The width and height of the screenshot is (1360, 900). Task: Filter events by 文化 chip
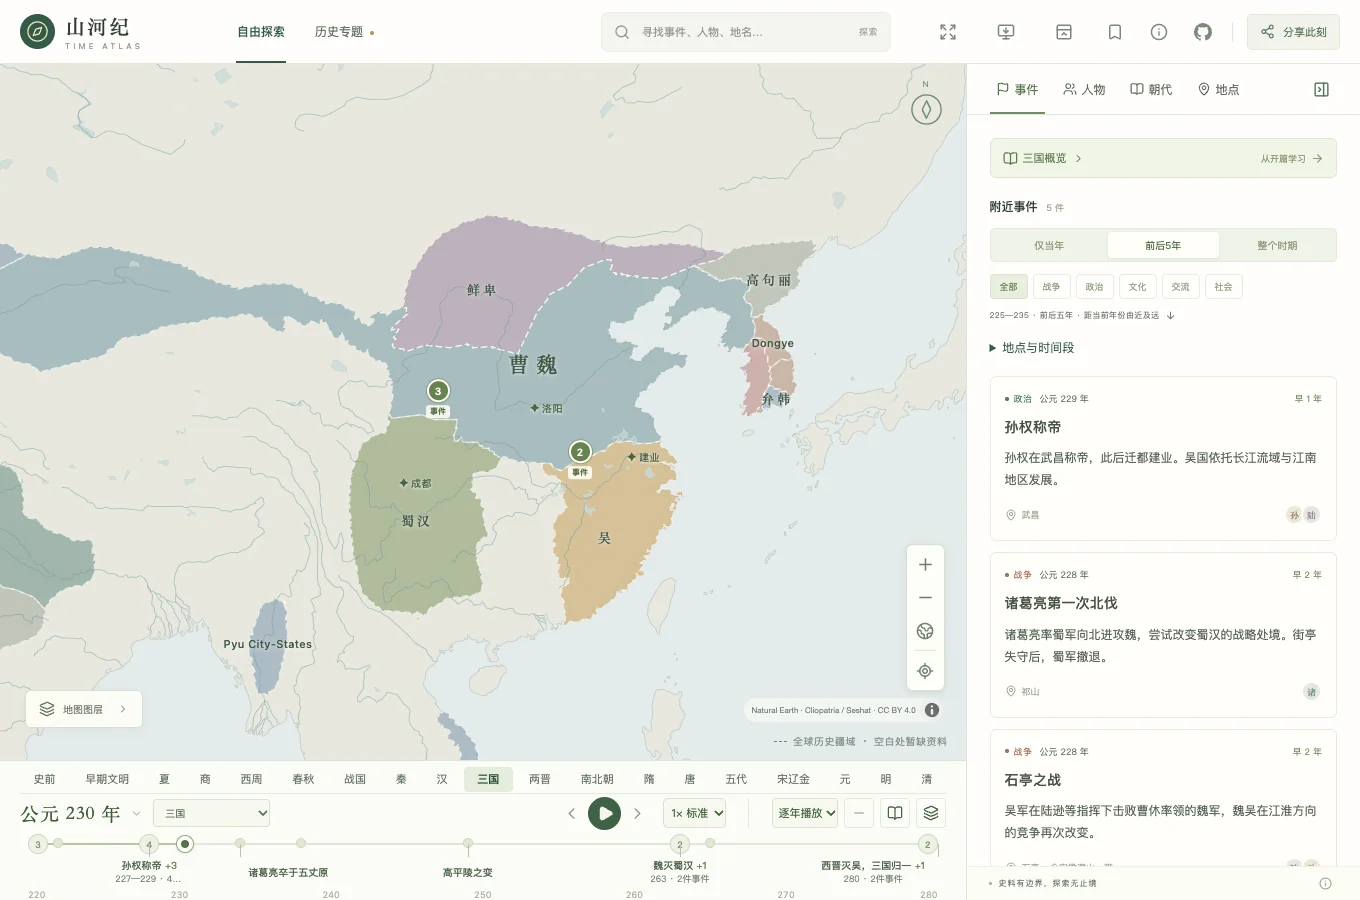(x=1137, y=287)
